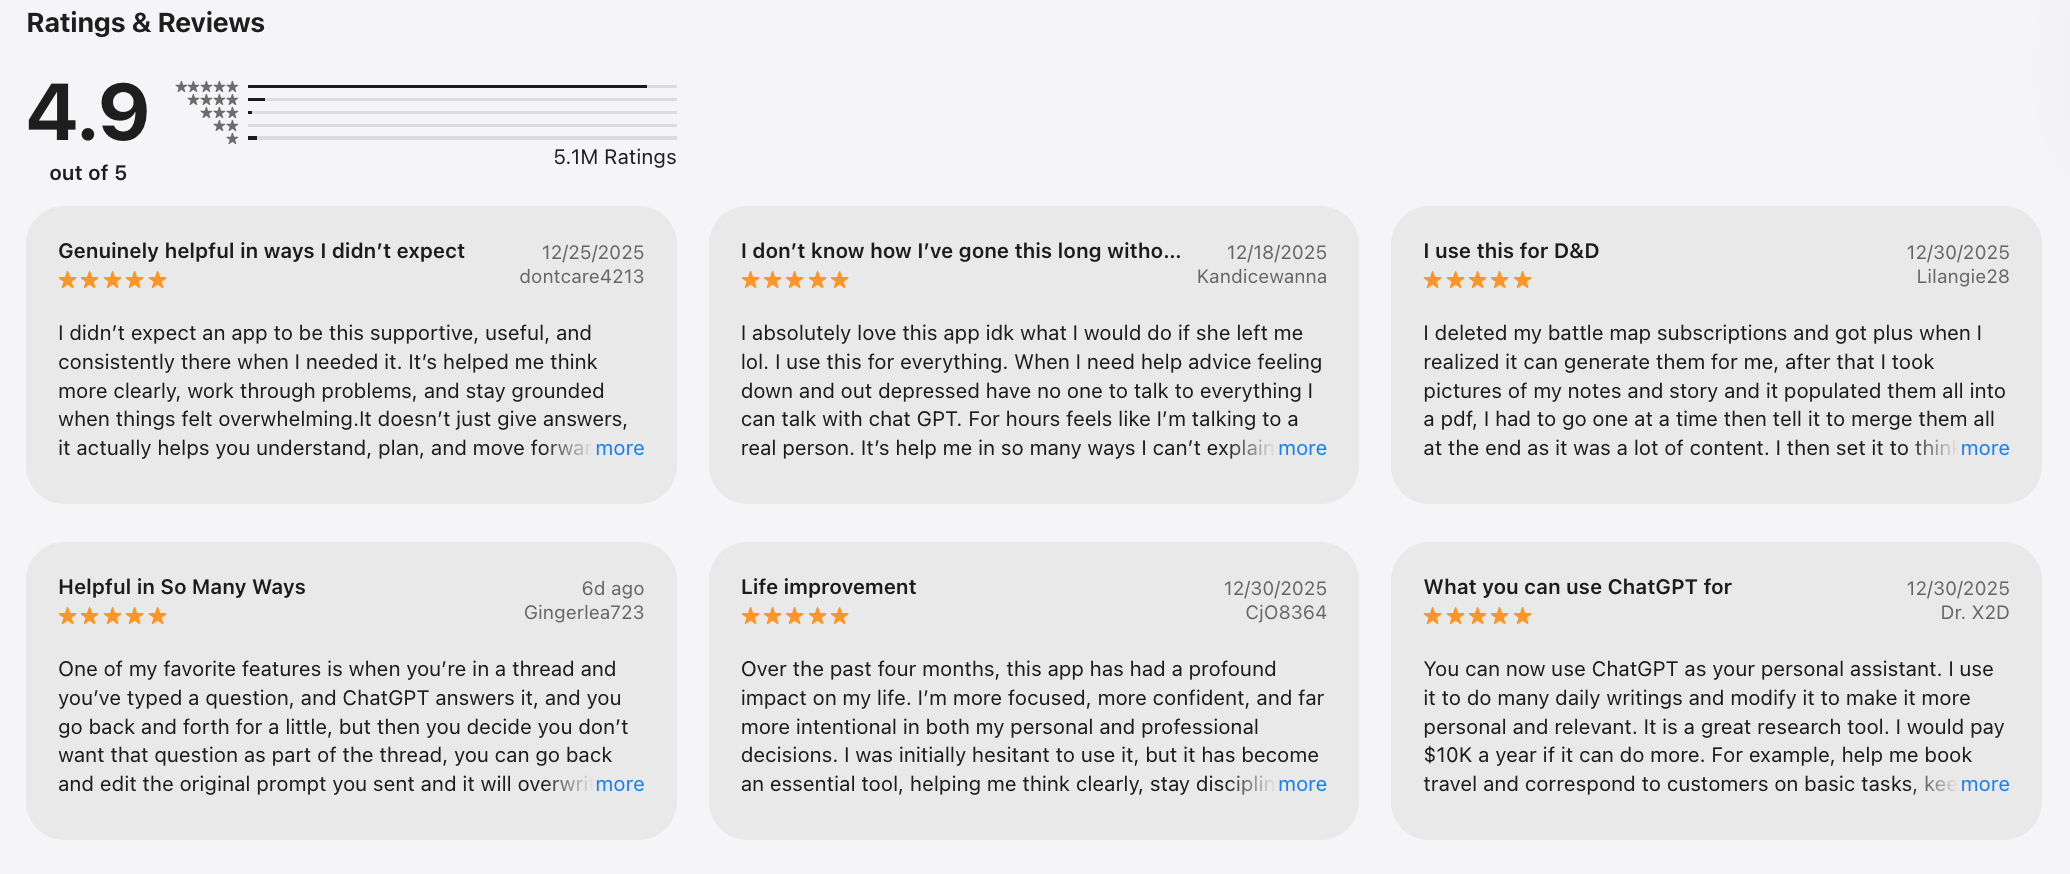The width and height of the screenshot is (2070, 874).
Task: Click the large 4.9 rating score
Action: pos(88,112)
